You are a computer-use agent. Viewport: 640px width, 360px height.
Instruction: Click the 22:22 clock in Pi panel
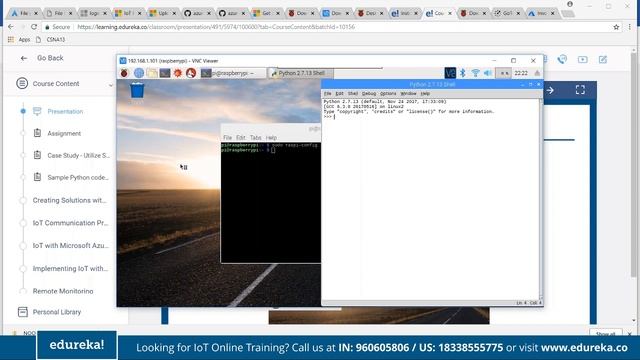(x=521, y=73)
